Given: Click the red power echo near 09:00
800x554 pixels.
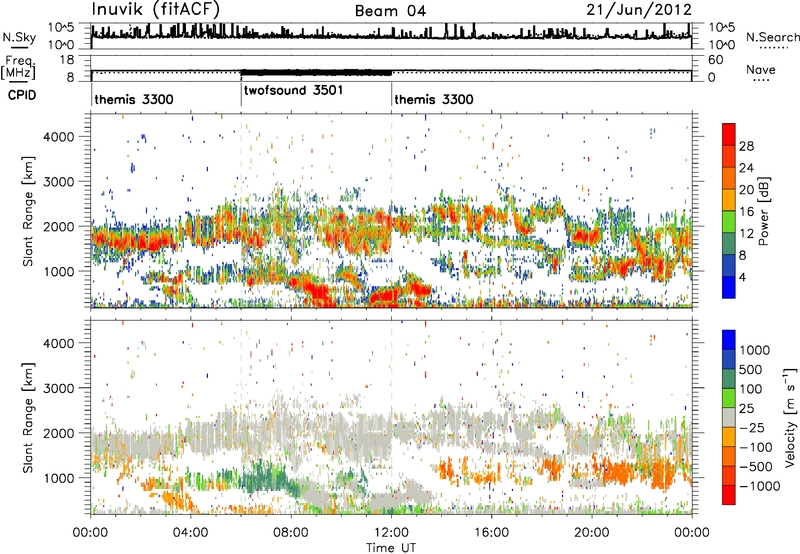Looking at the screenshot, I should coord(316,293).
